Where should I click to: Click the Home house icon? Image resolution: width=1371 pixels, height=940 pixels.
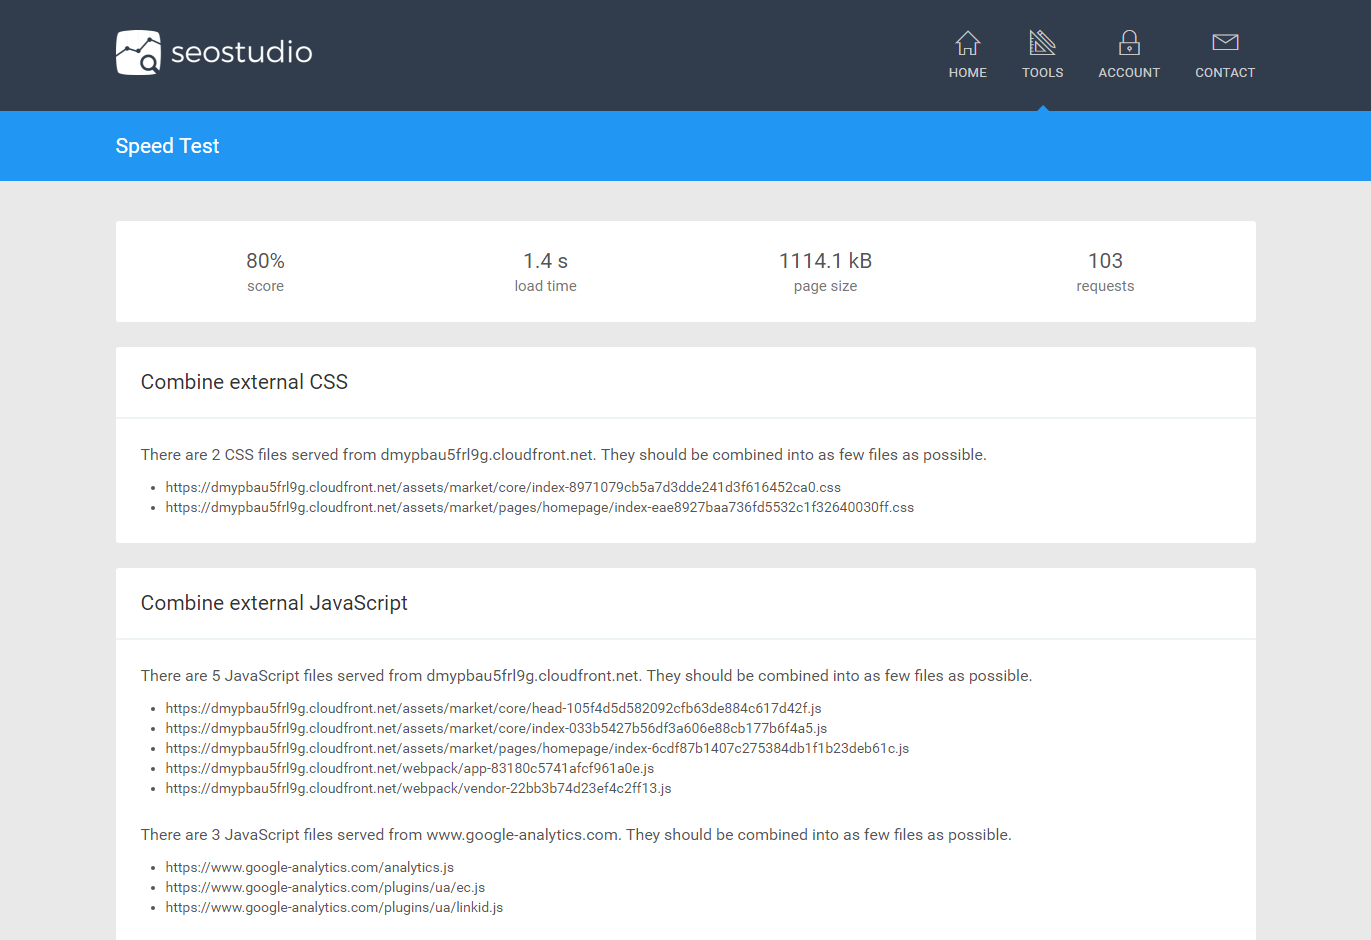coord(967,42)
